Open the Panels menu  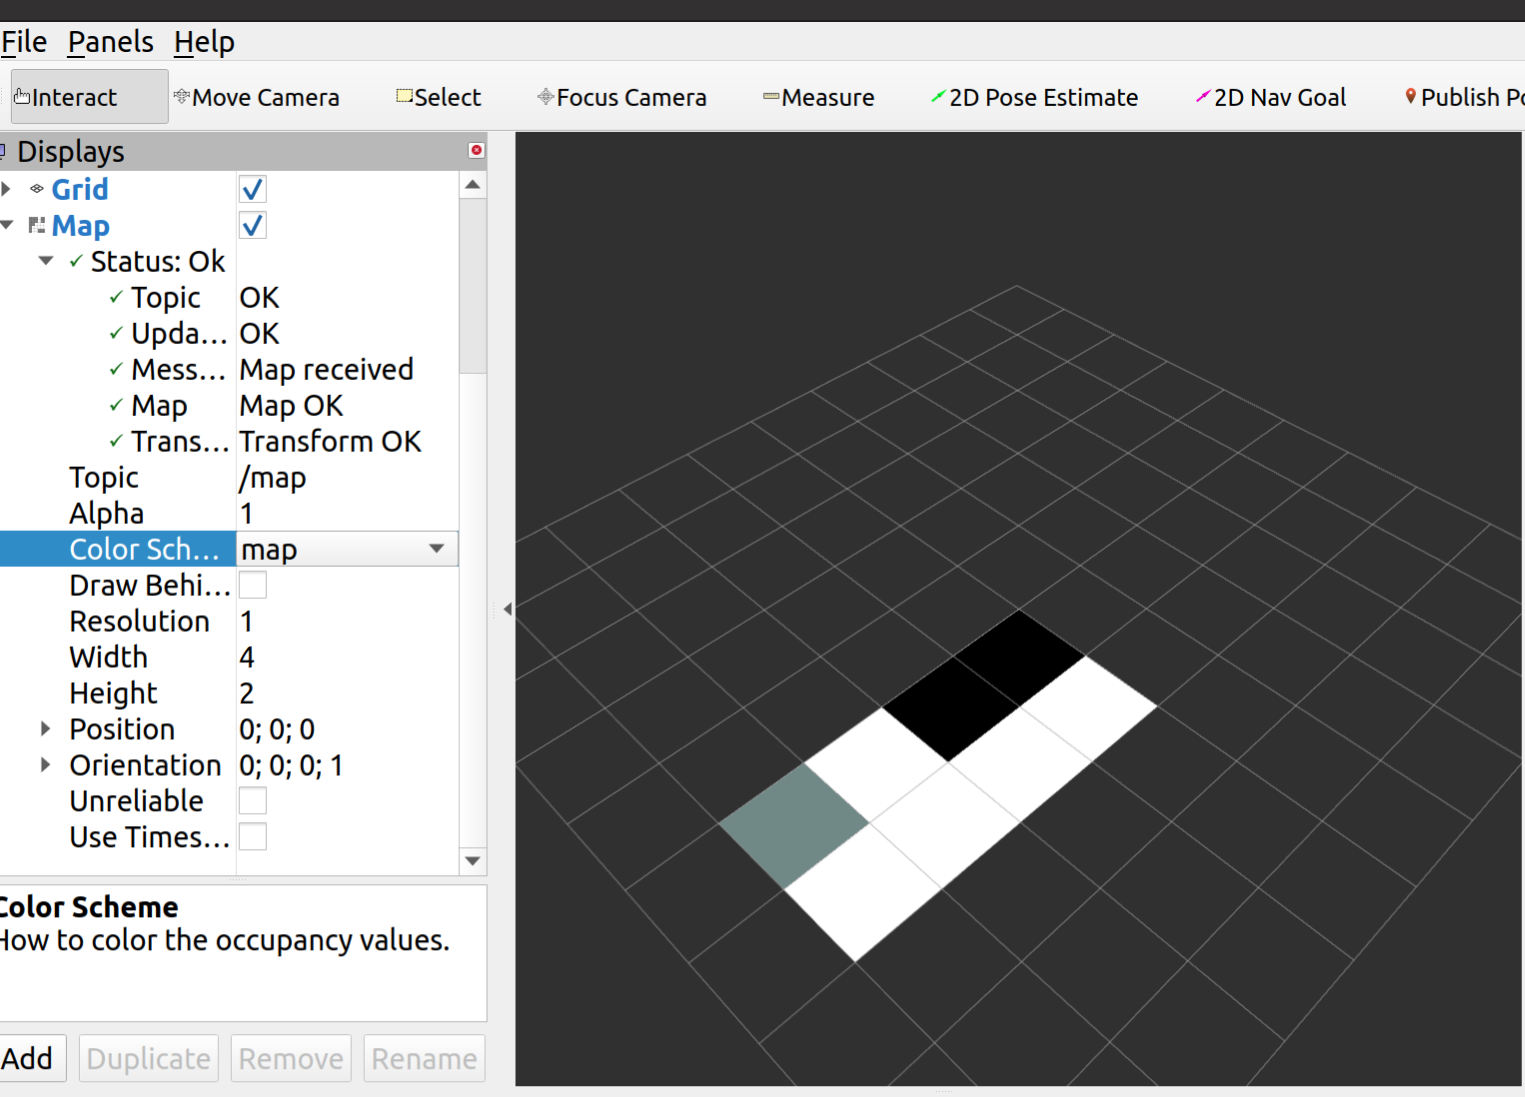[110, 42]
